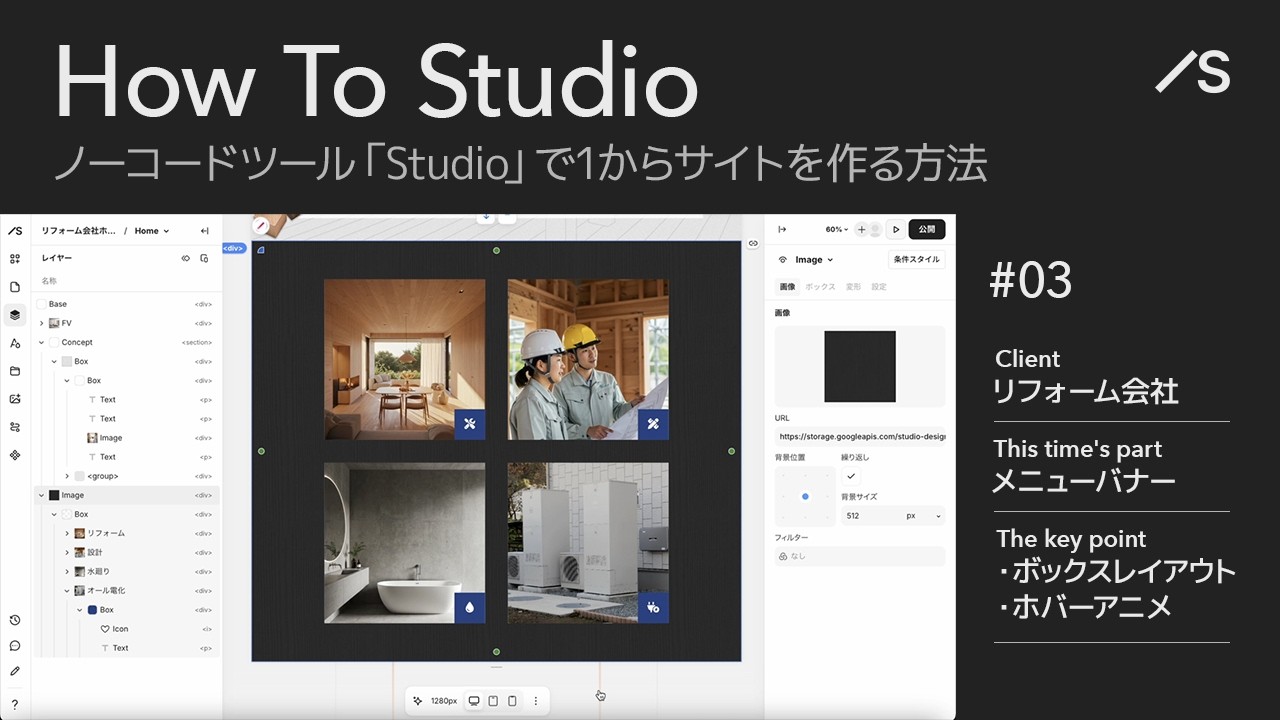Select the mobile breakpoint icon
Image resolution: width=1280 pixels, height=720 pixels.
click(512, 701)
